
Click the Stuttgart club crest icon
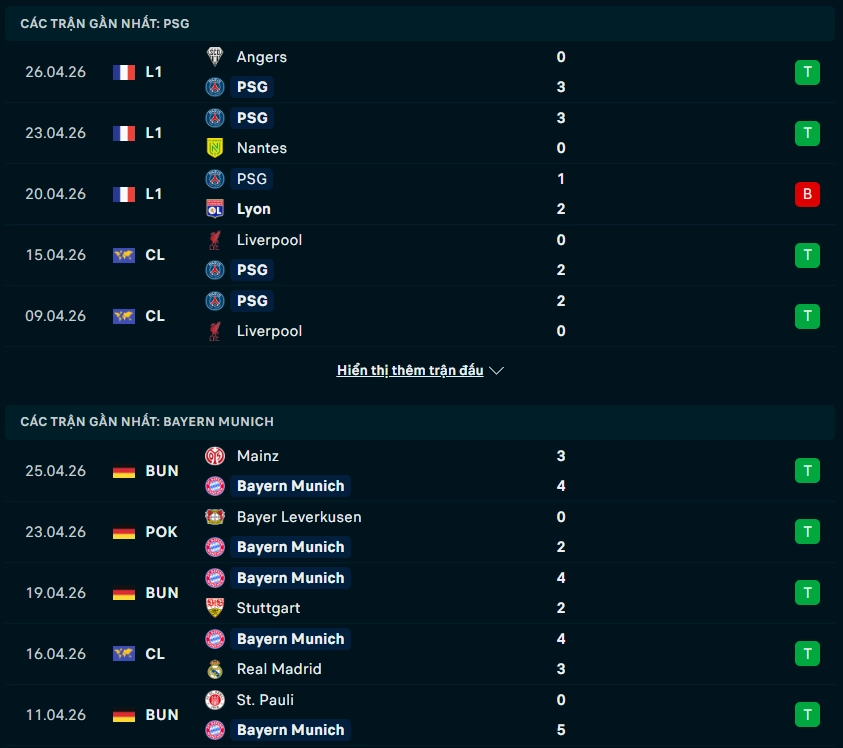pos(215,608)
